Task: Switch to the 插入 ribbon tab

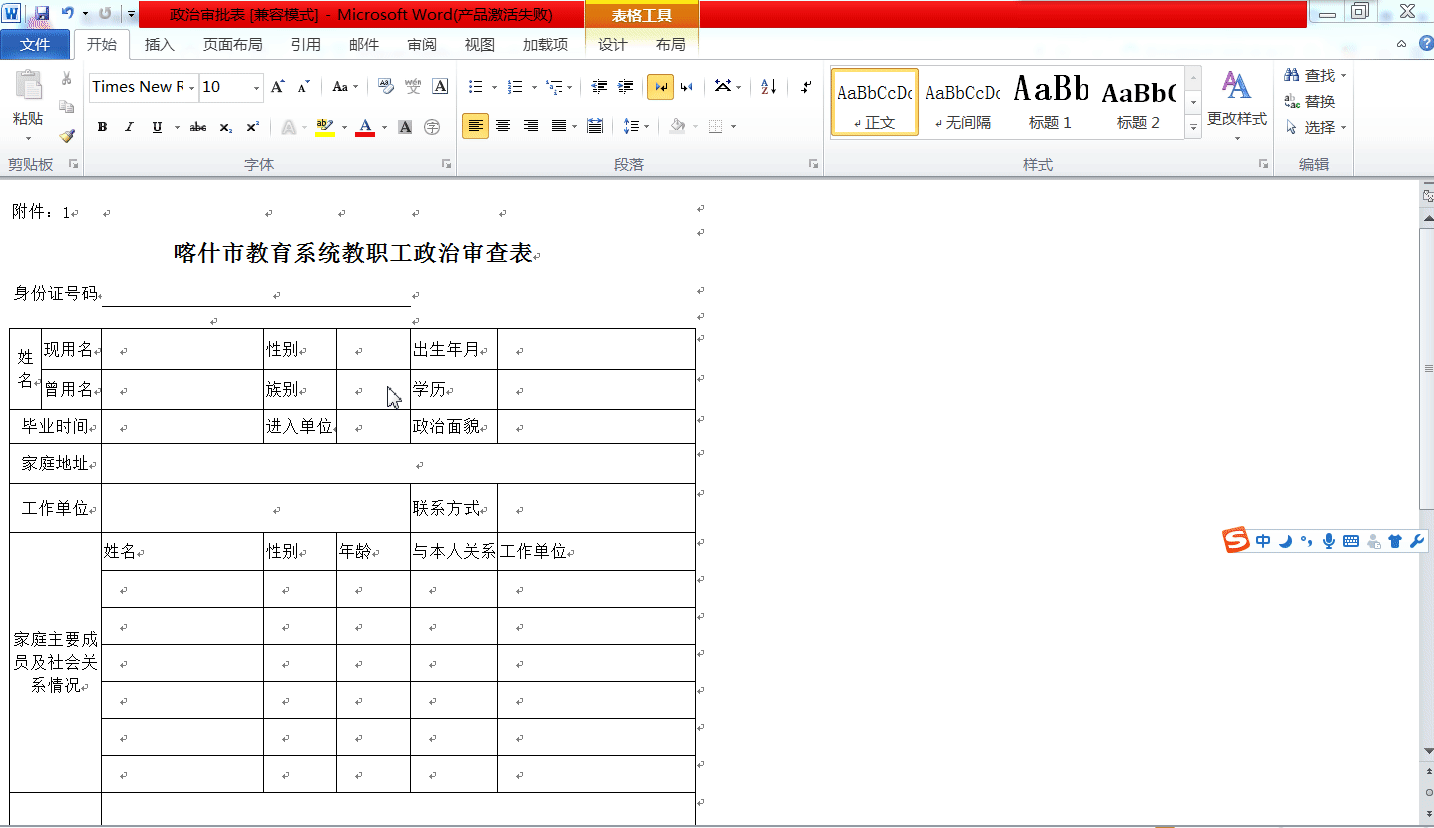Action: (x=160, y=44)
